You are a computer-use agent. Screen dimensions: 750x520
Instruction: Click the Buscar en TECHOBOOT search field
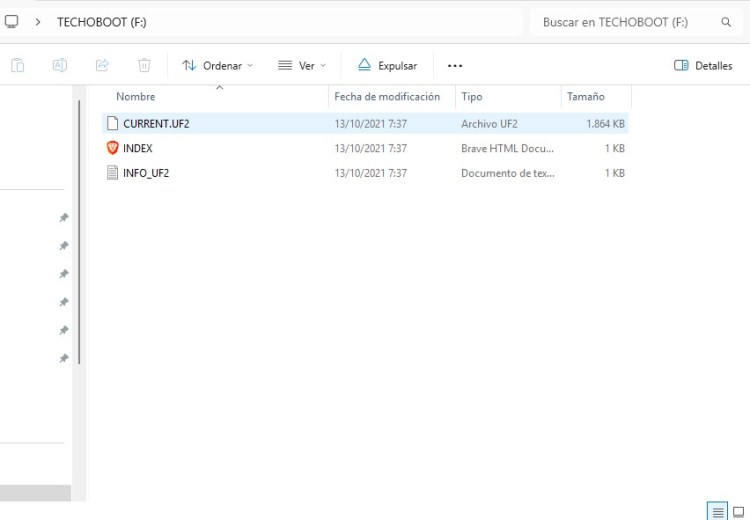tap(625, 22)
